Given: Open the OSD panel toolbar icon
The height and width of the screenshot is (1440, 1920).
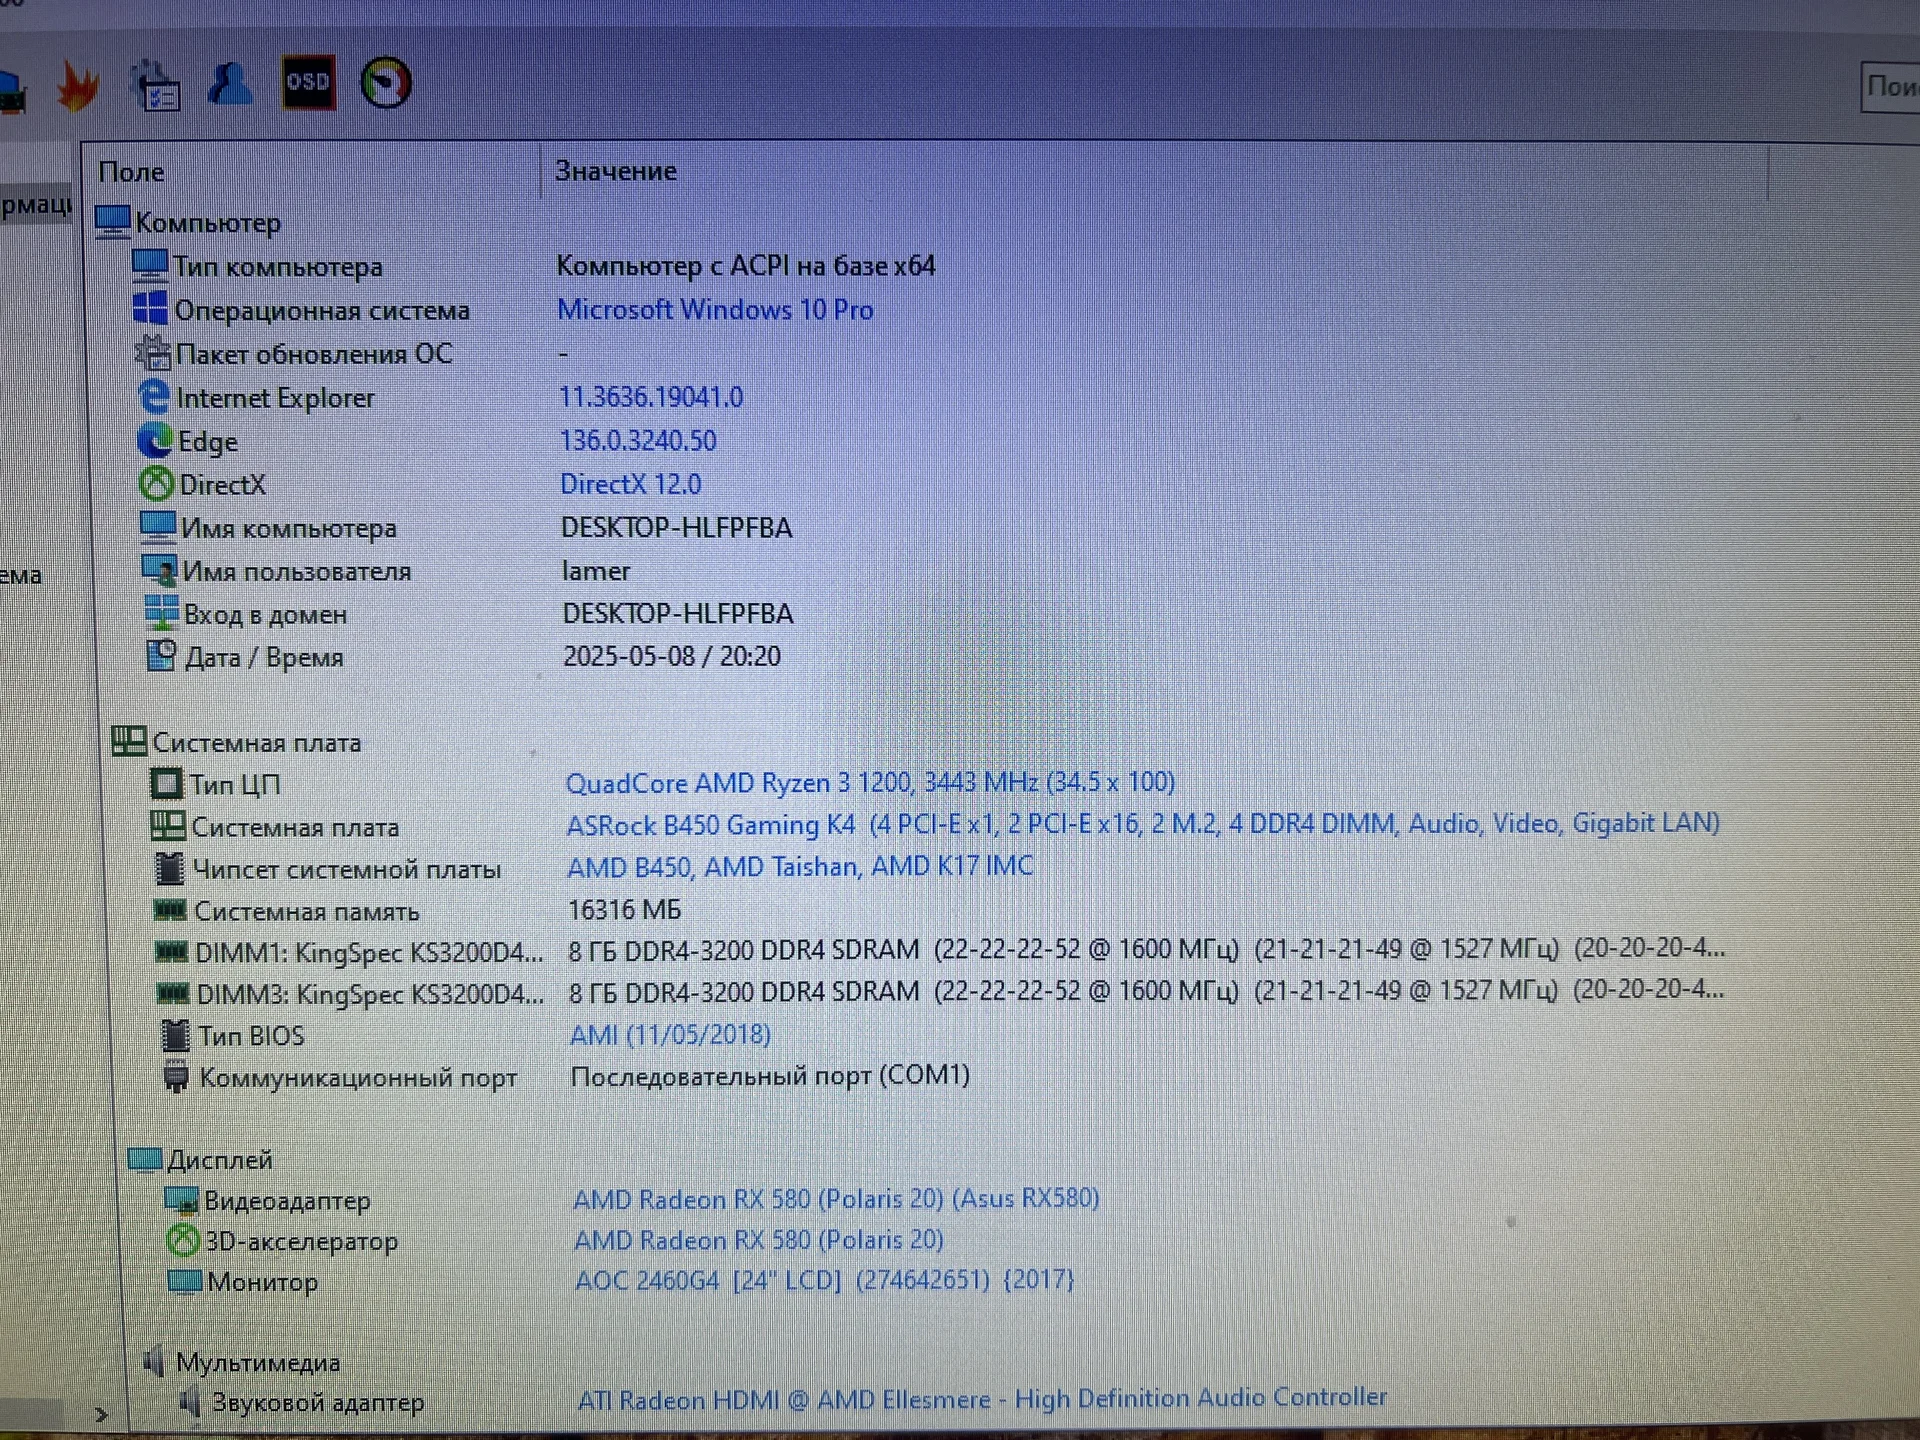Looking at the screenshot, I should point(308,82).
